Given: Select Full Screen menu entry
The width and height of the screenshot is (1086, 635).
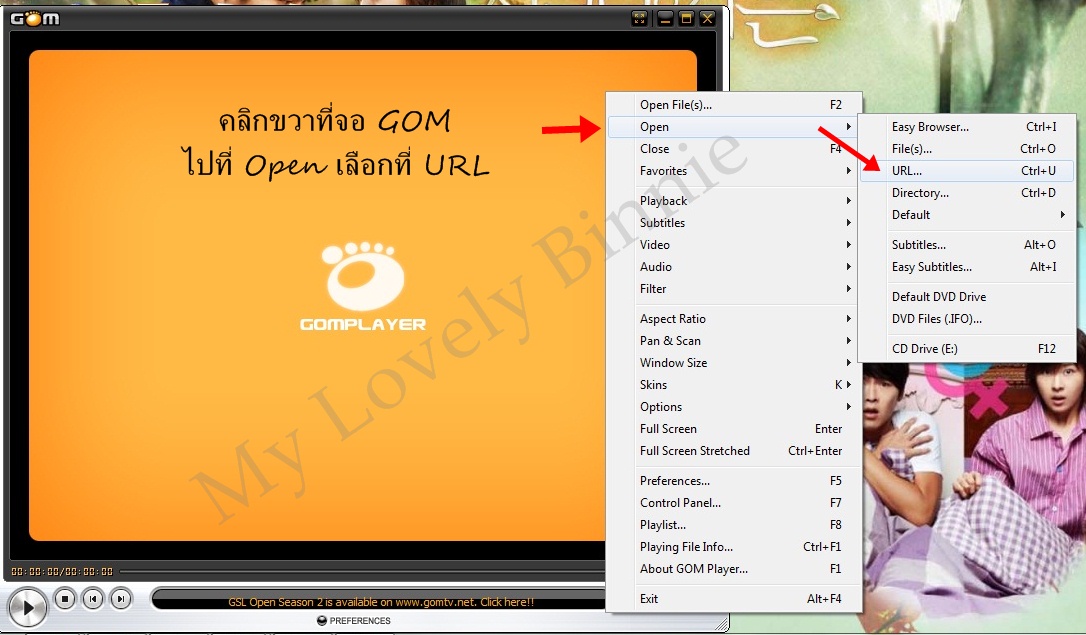Looking at the screenshot, I should 734,429.
